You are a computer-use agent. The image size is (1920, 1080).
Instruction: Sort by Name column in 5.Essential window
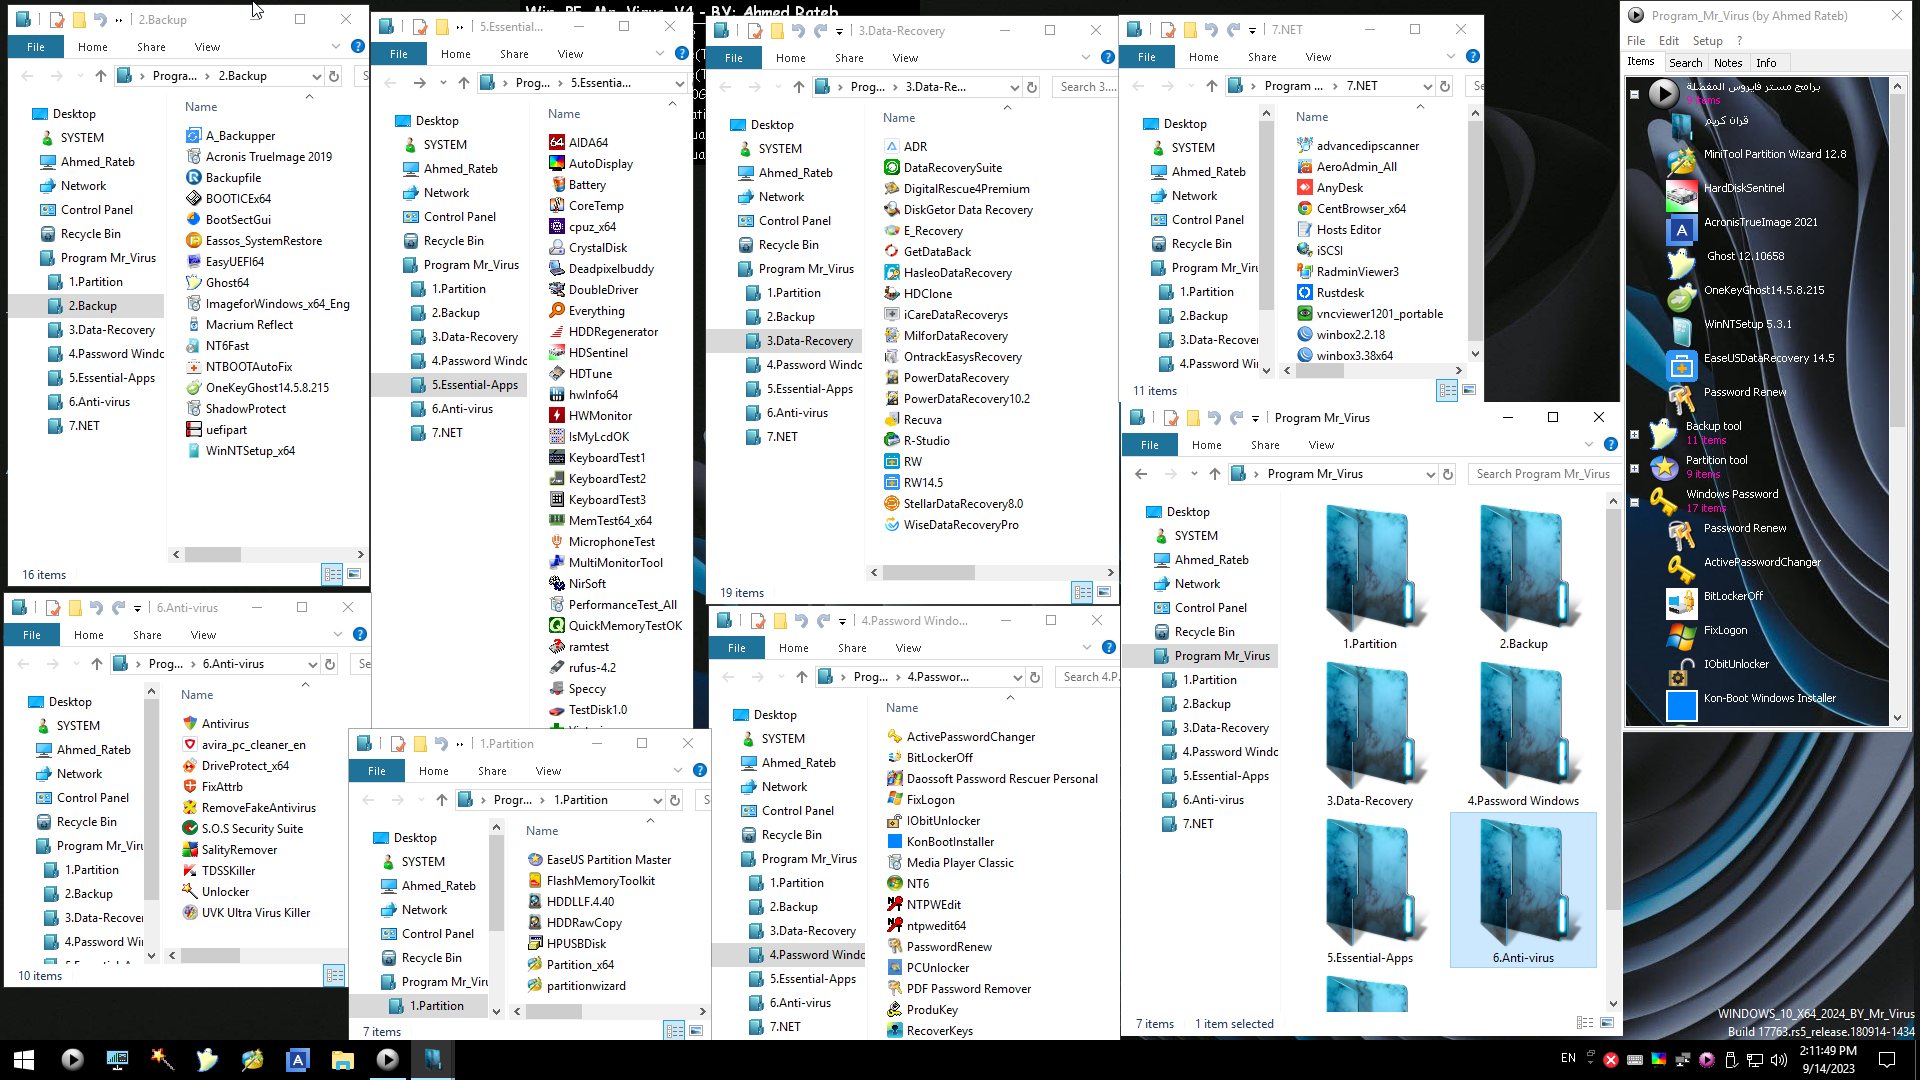[x=564, y=114]
